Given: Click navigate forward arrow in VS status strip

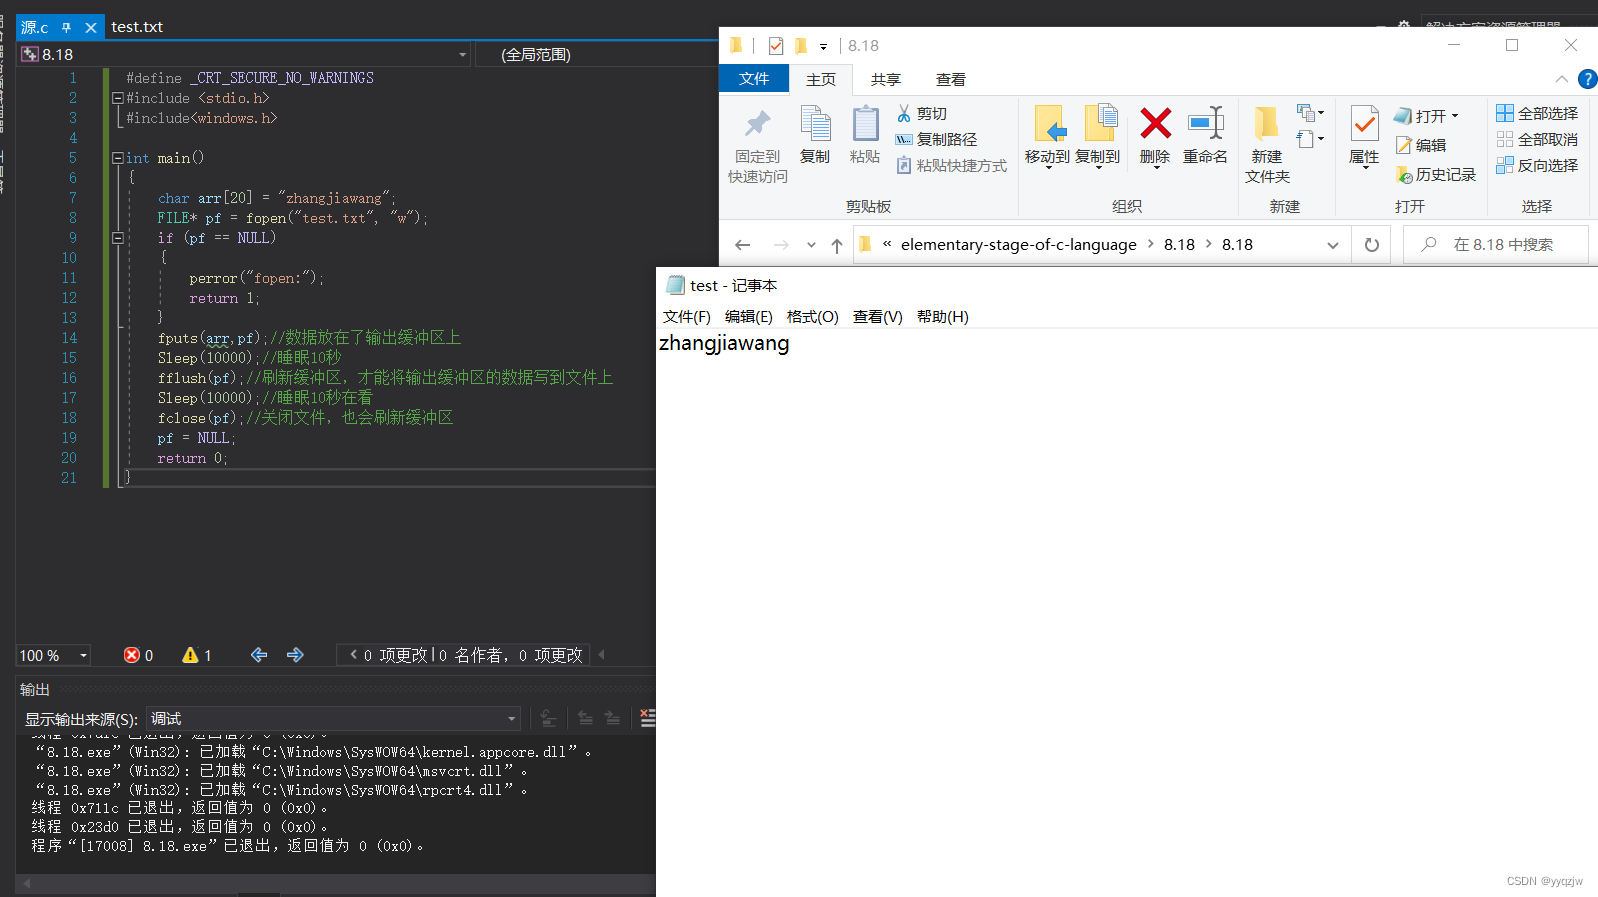Looking at the screenshot, I should pyautogui.click(x=295, y=655).
